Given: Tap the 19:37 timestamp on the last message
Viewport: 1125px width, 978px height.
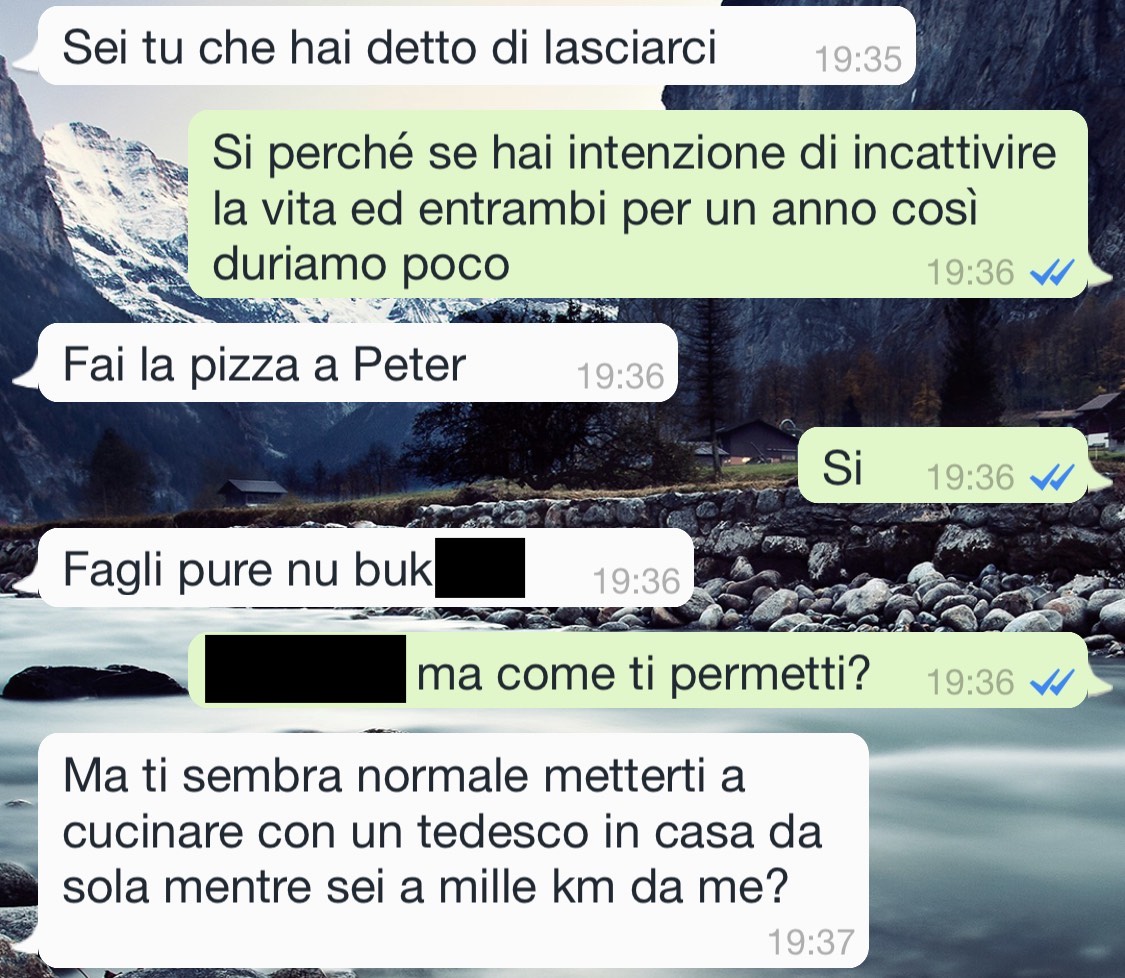Looking at the screenshot, I should tap(811, 941).
